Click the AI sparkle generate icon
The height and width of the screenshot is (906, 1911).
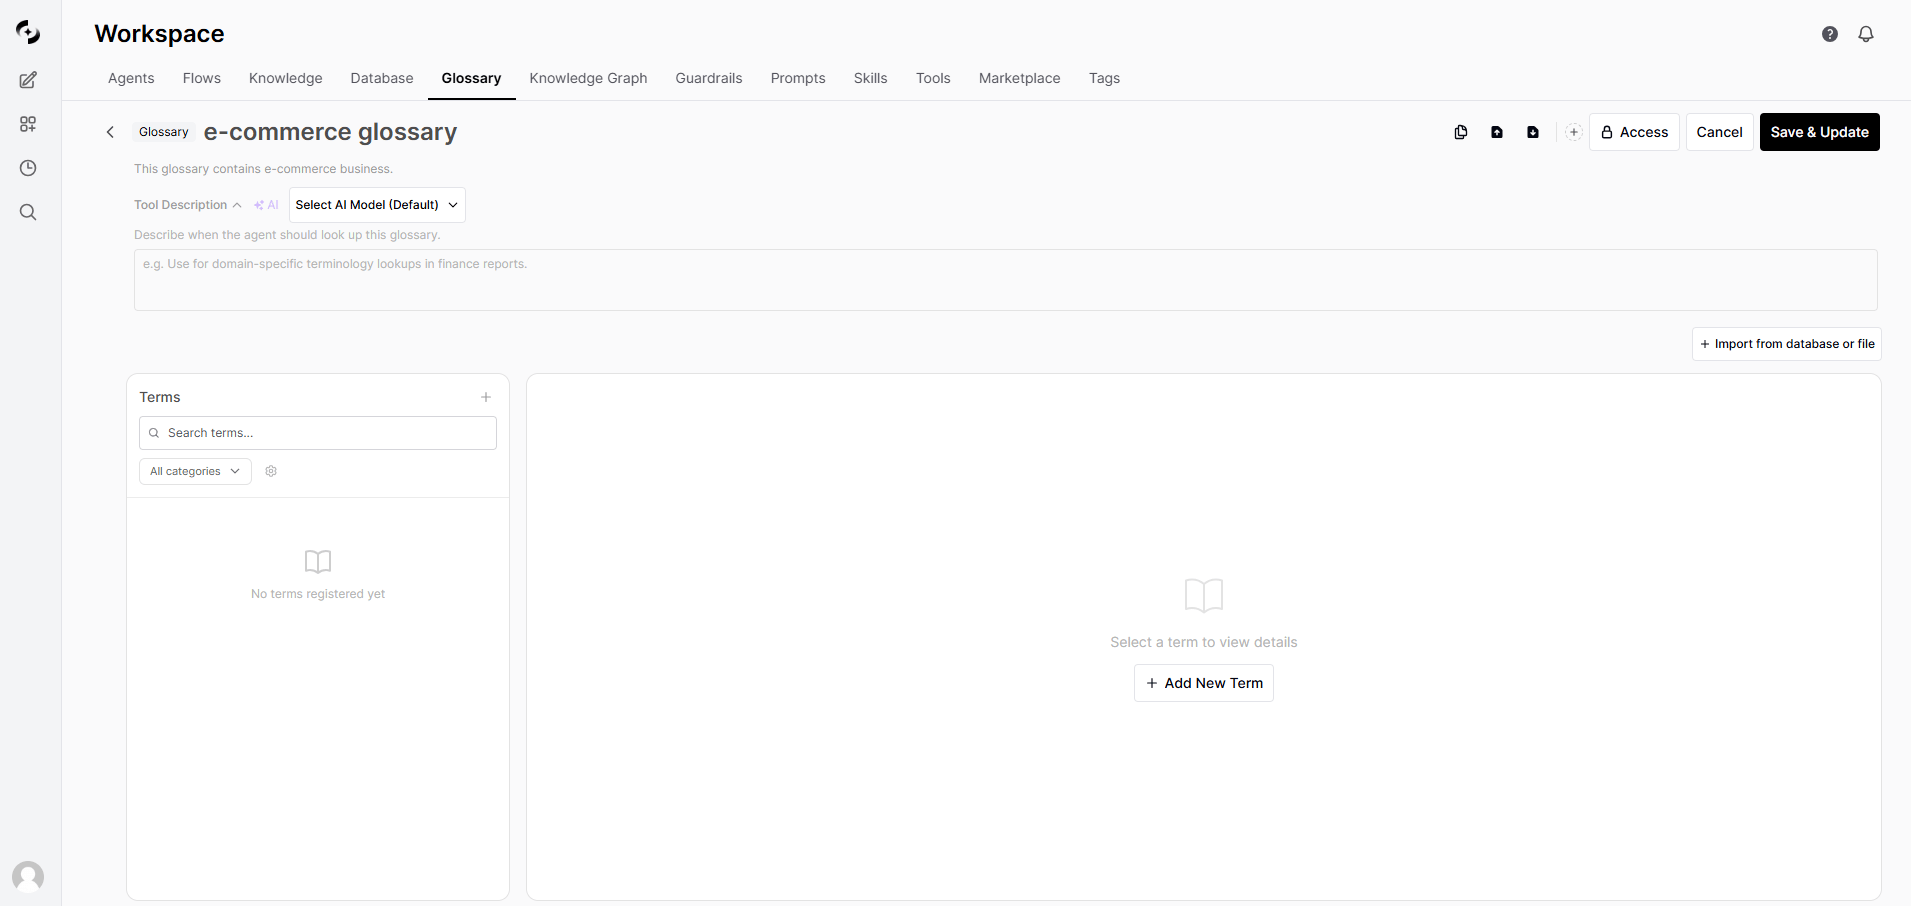tap(266, 205)
